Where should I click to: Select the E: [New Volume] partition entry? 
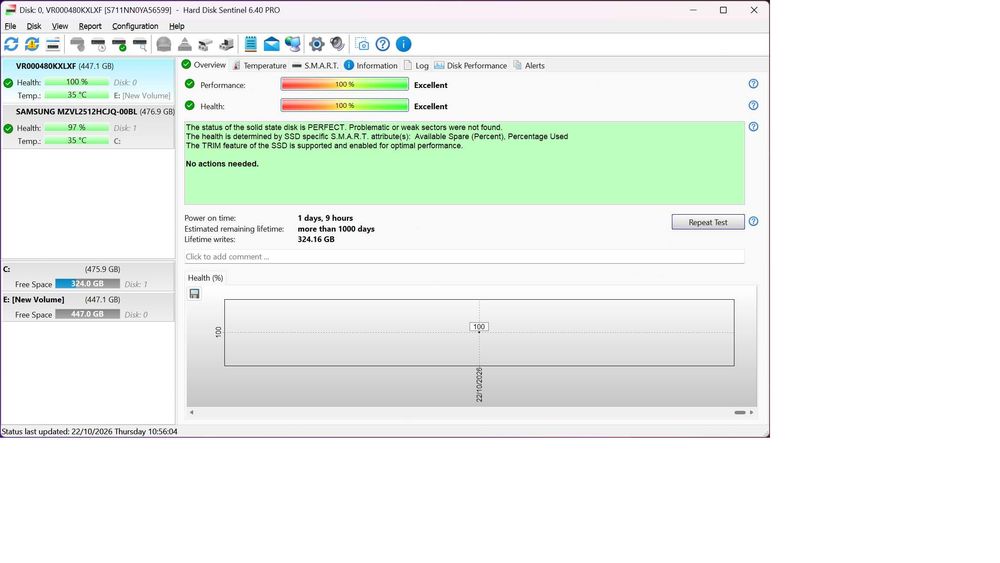pos(88,307)
